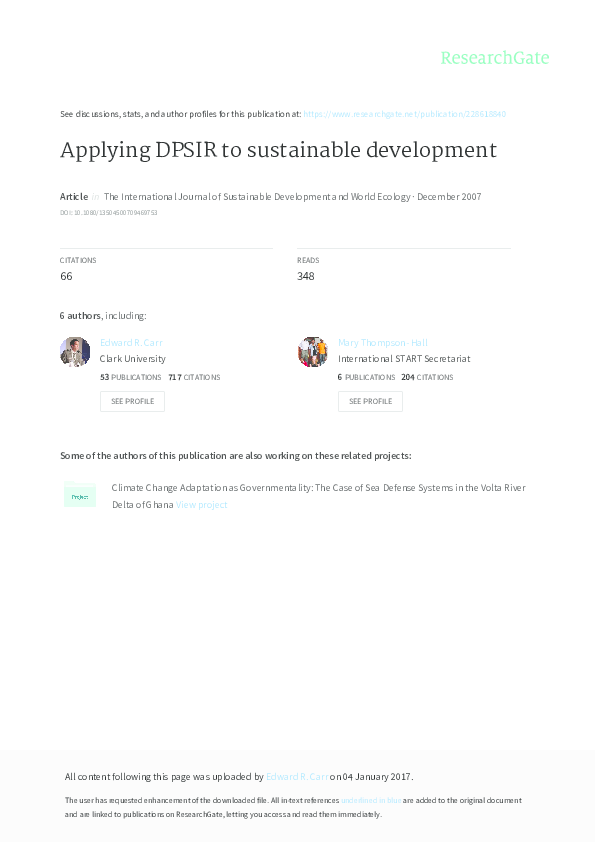This screenshot has width=595, height=842.
Task: Click the citations count 66
Action: tap(66, 276)
